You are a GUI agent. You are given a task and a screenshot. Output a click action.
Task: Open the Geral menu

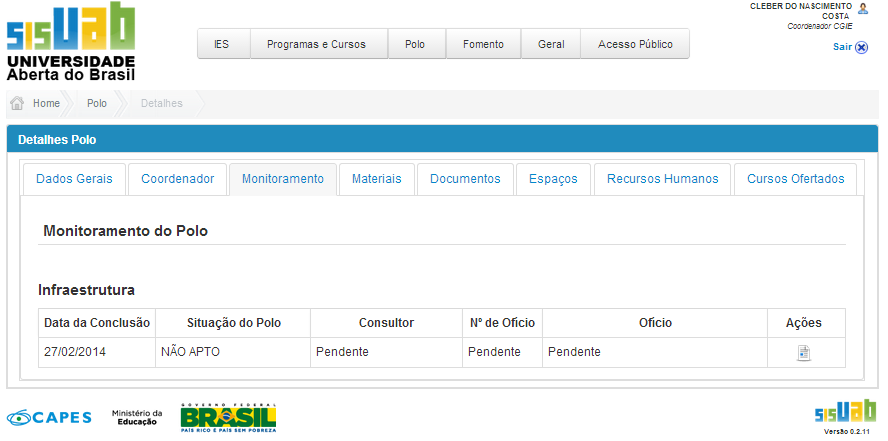coord(551,44)
